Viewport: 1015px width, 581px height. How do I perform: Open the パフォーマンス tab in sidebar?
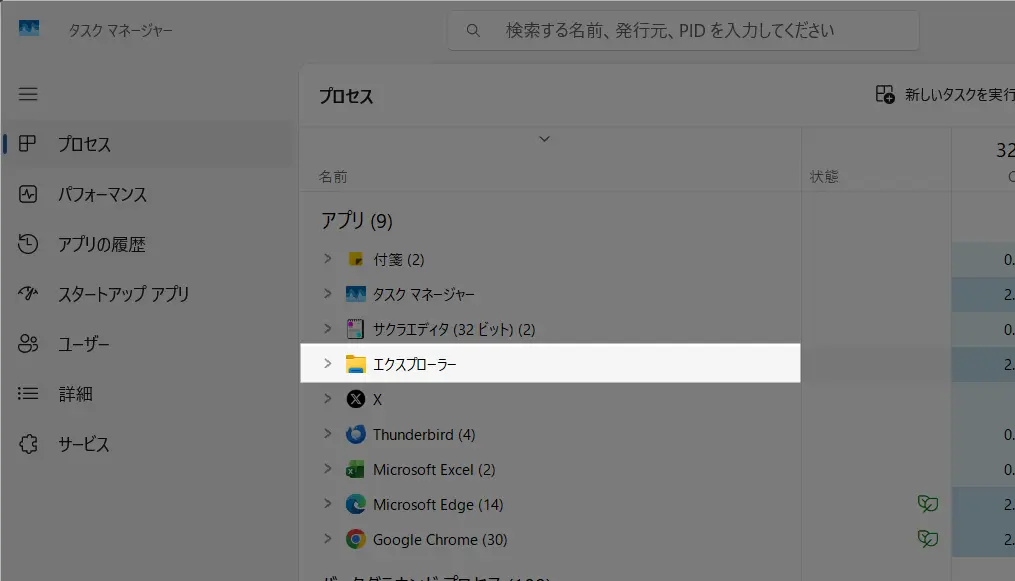click(x=102, y=195)
